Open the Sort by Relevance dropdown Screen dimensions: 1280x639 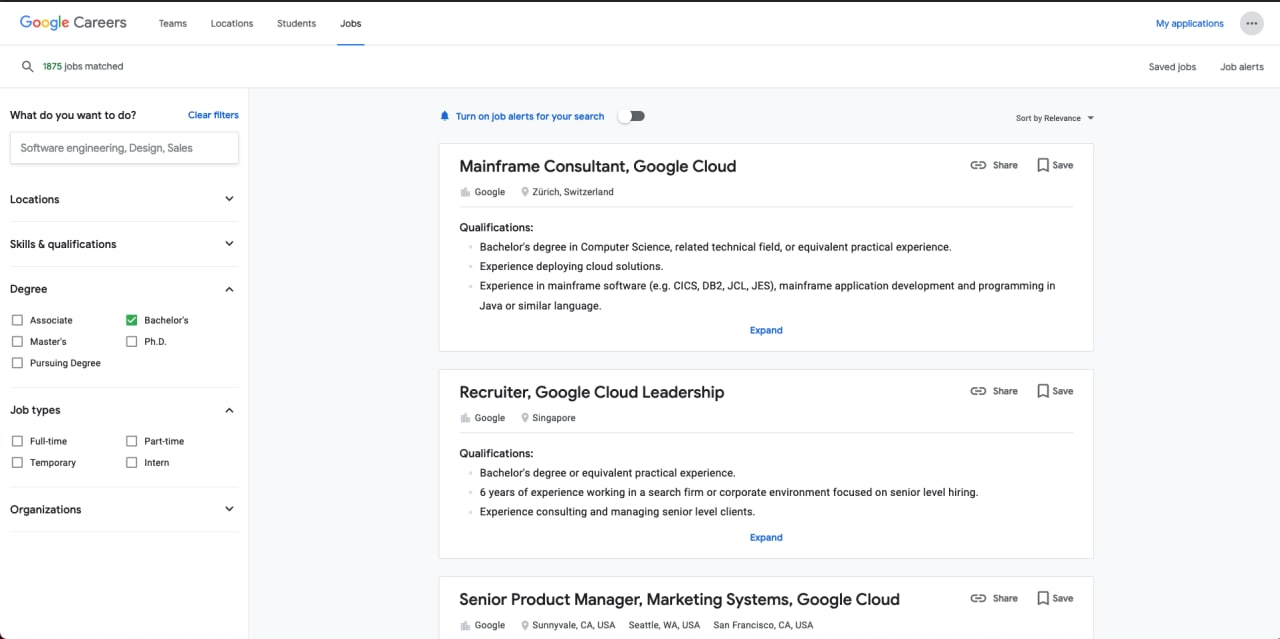tap(1055, 118)
